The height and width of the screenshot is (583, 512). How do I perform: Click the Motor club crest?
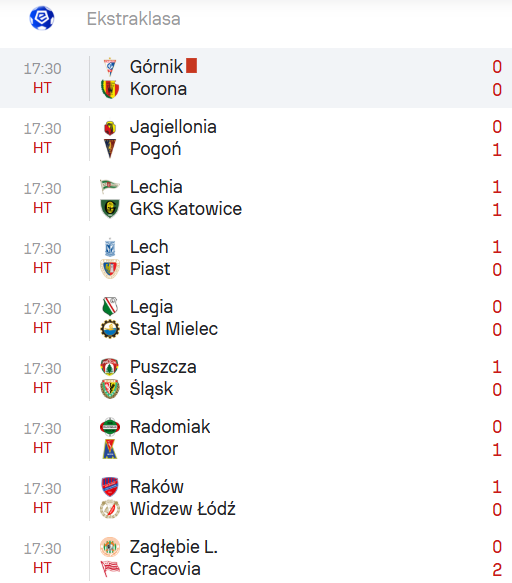[110, 449]
